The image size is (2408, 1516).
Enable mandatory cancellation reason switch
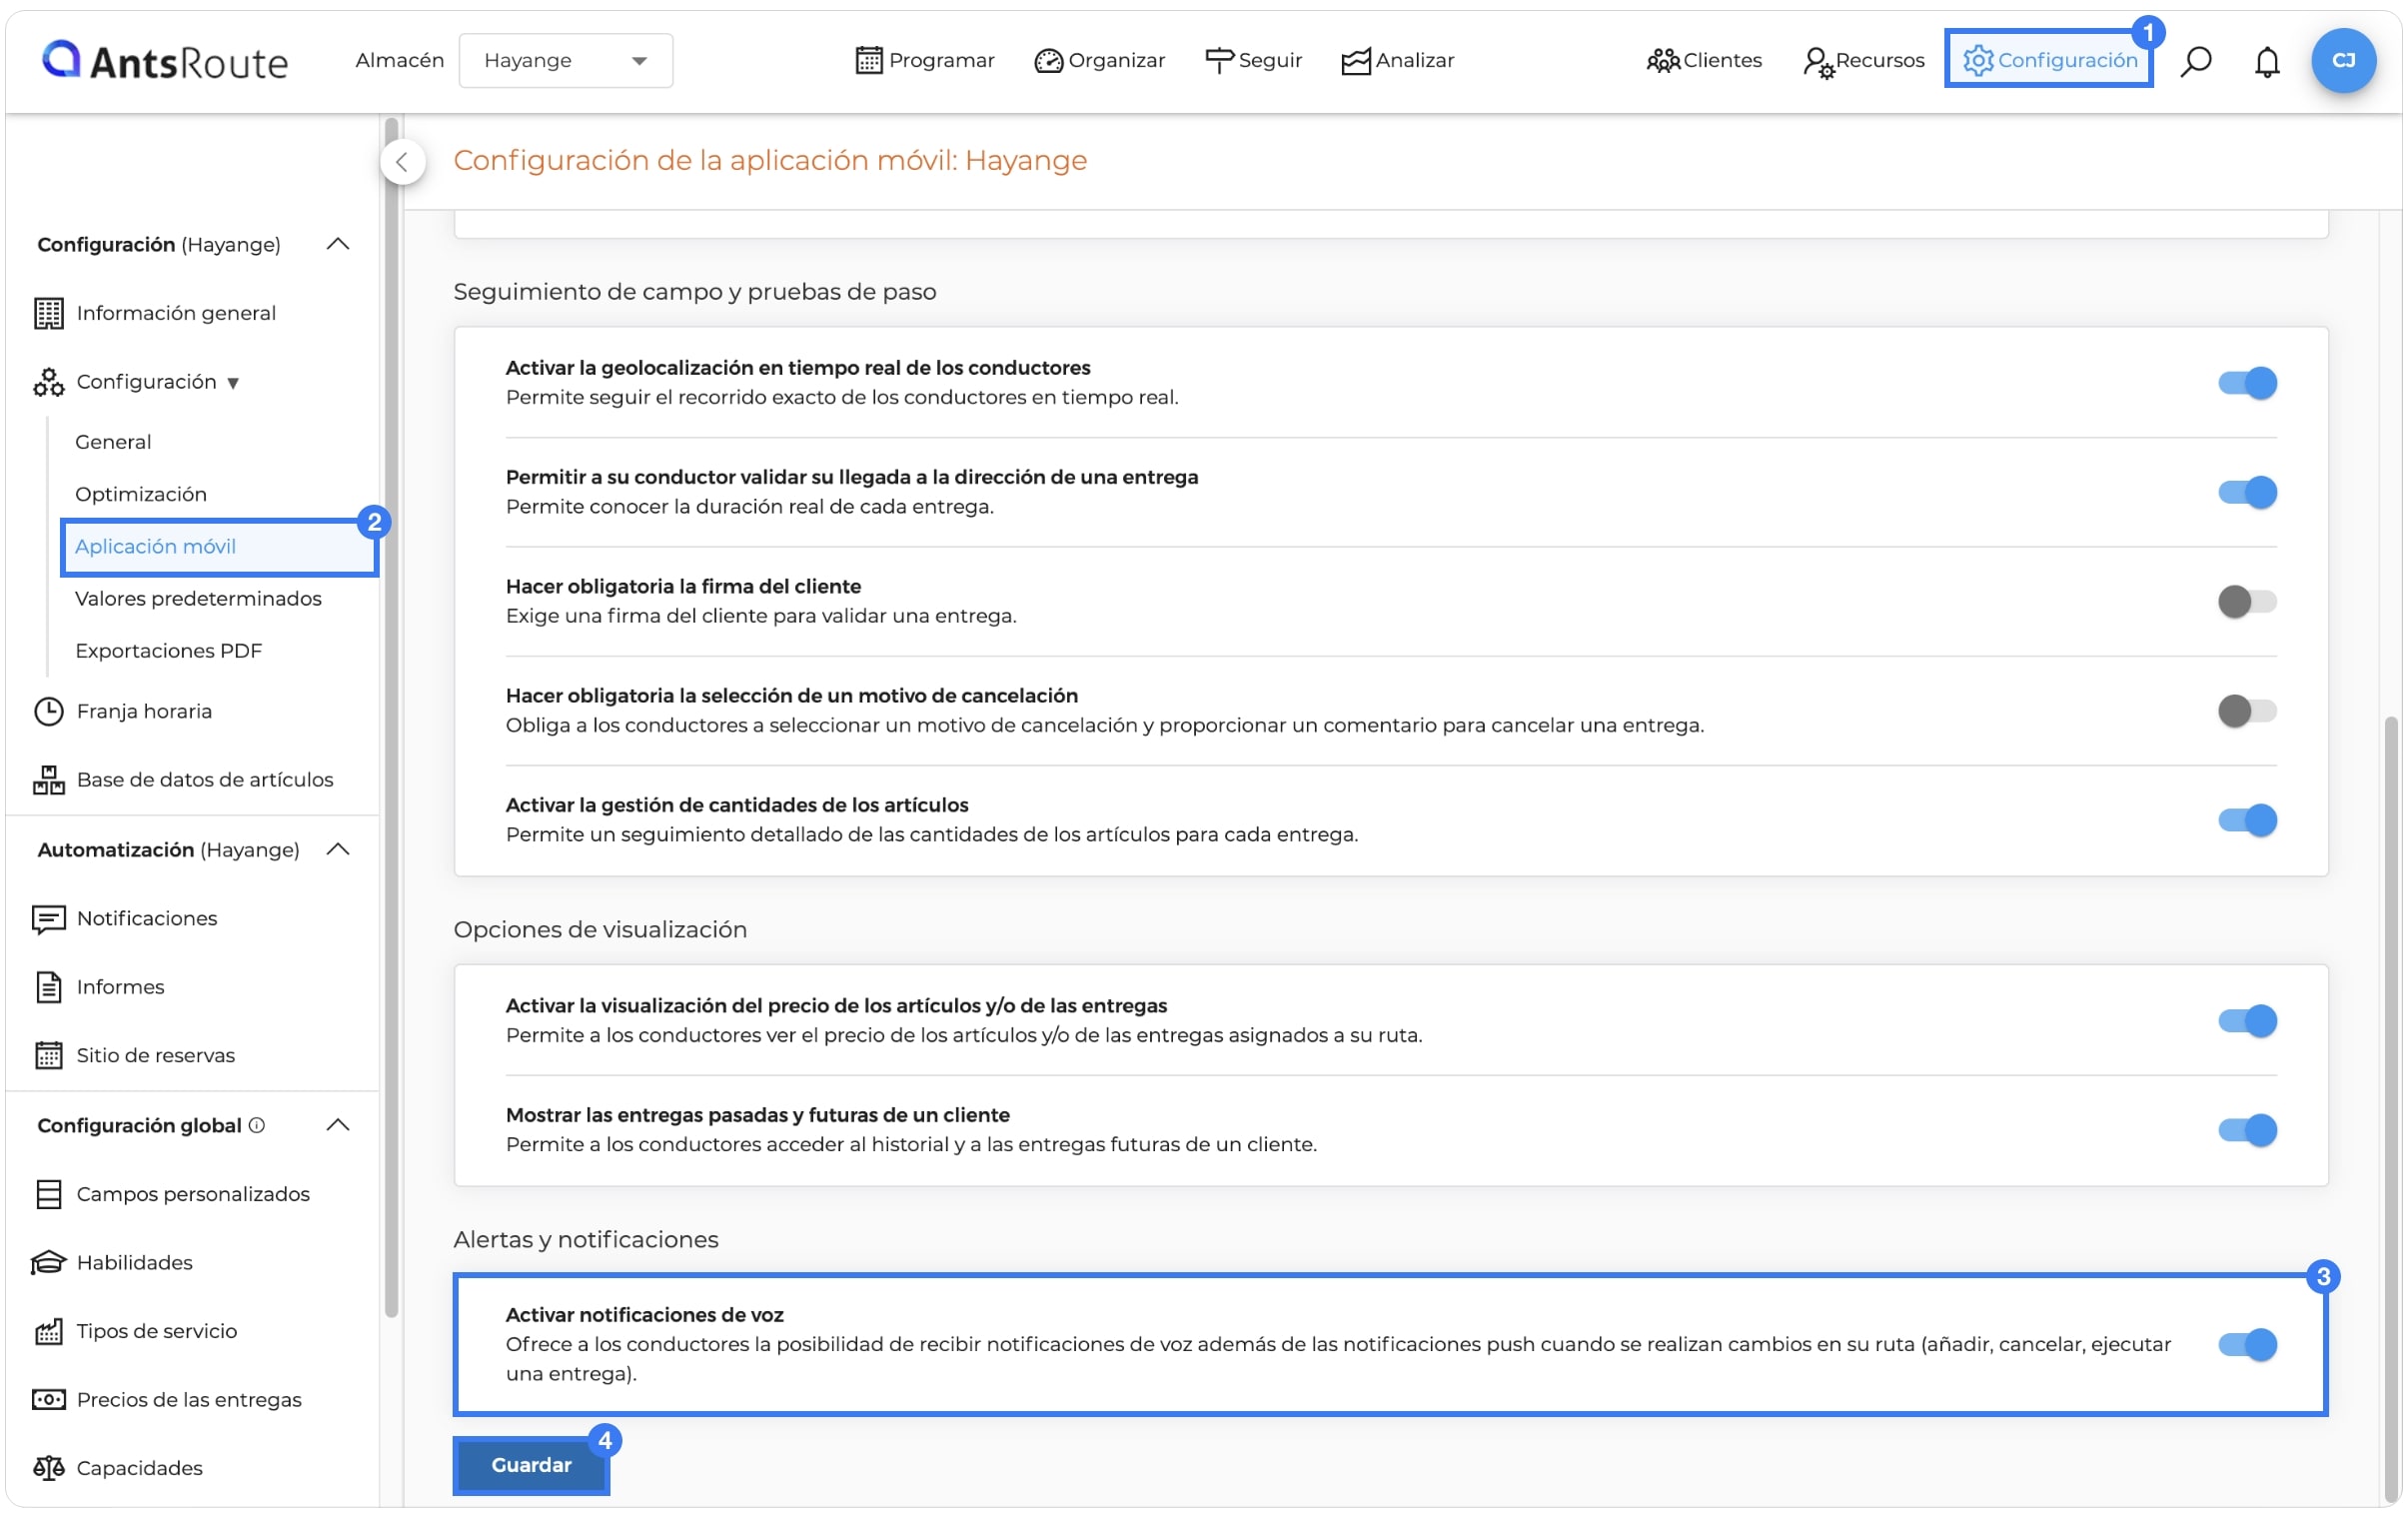(x=2247, y=711)
